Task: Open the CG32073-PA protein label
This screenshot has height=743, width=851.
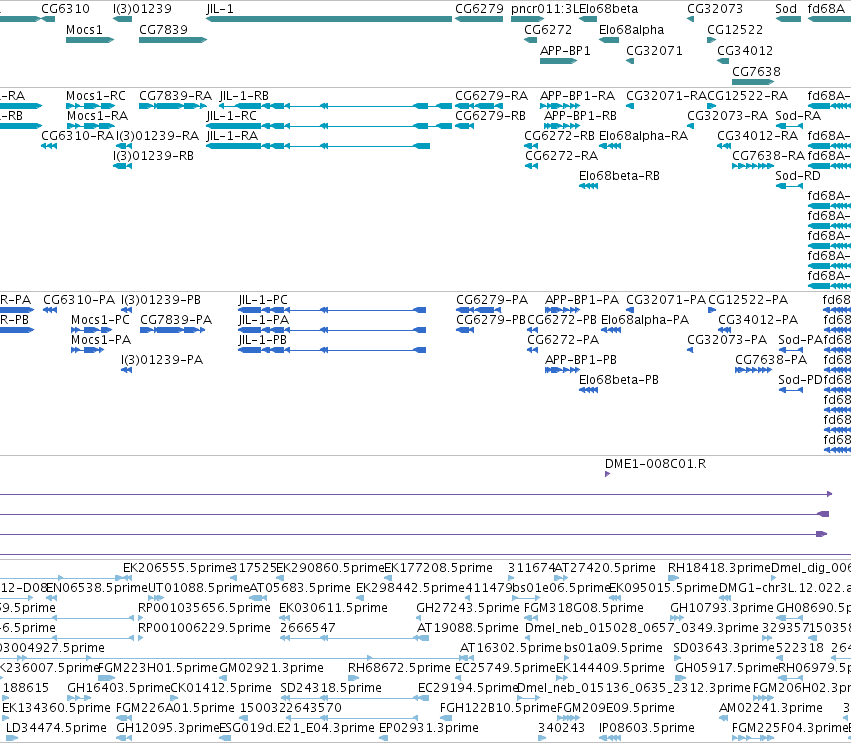Action: point(727,340)
